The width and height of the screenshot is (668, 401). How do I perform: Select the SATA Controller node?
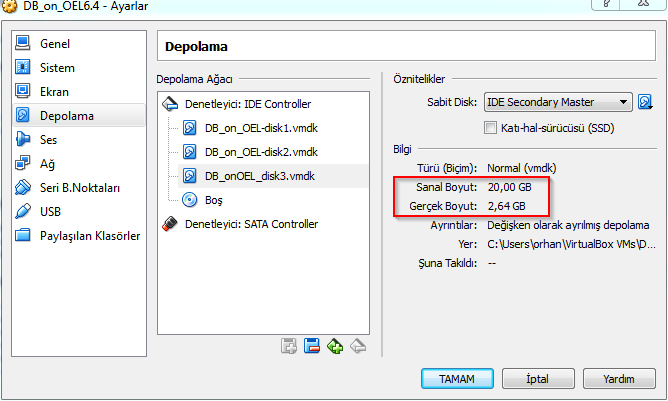(x=251, y=224)
